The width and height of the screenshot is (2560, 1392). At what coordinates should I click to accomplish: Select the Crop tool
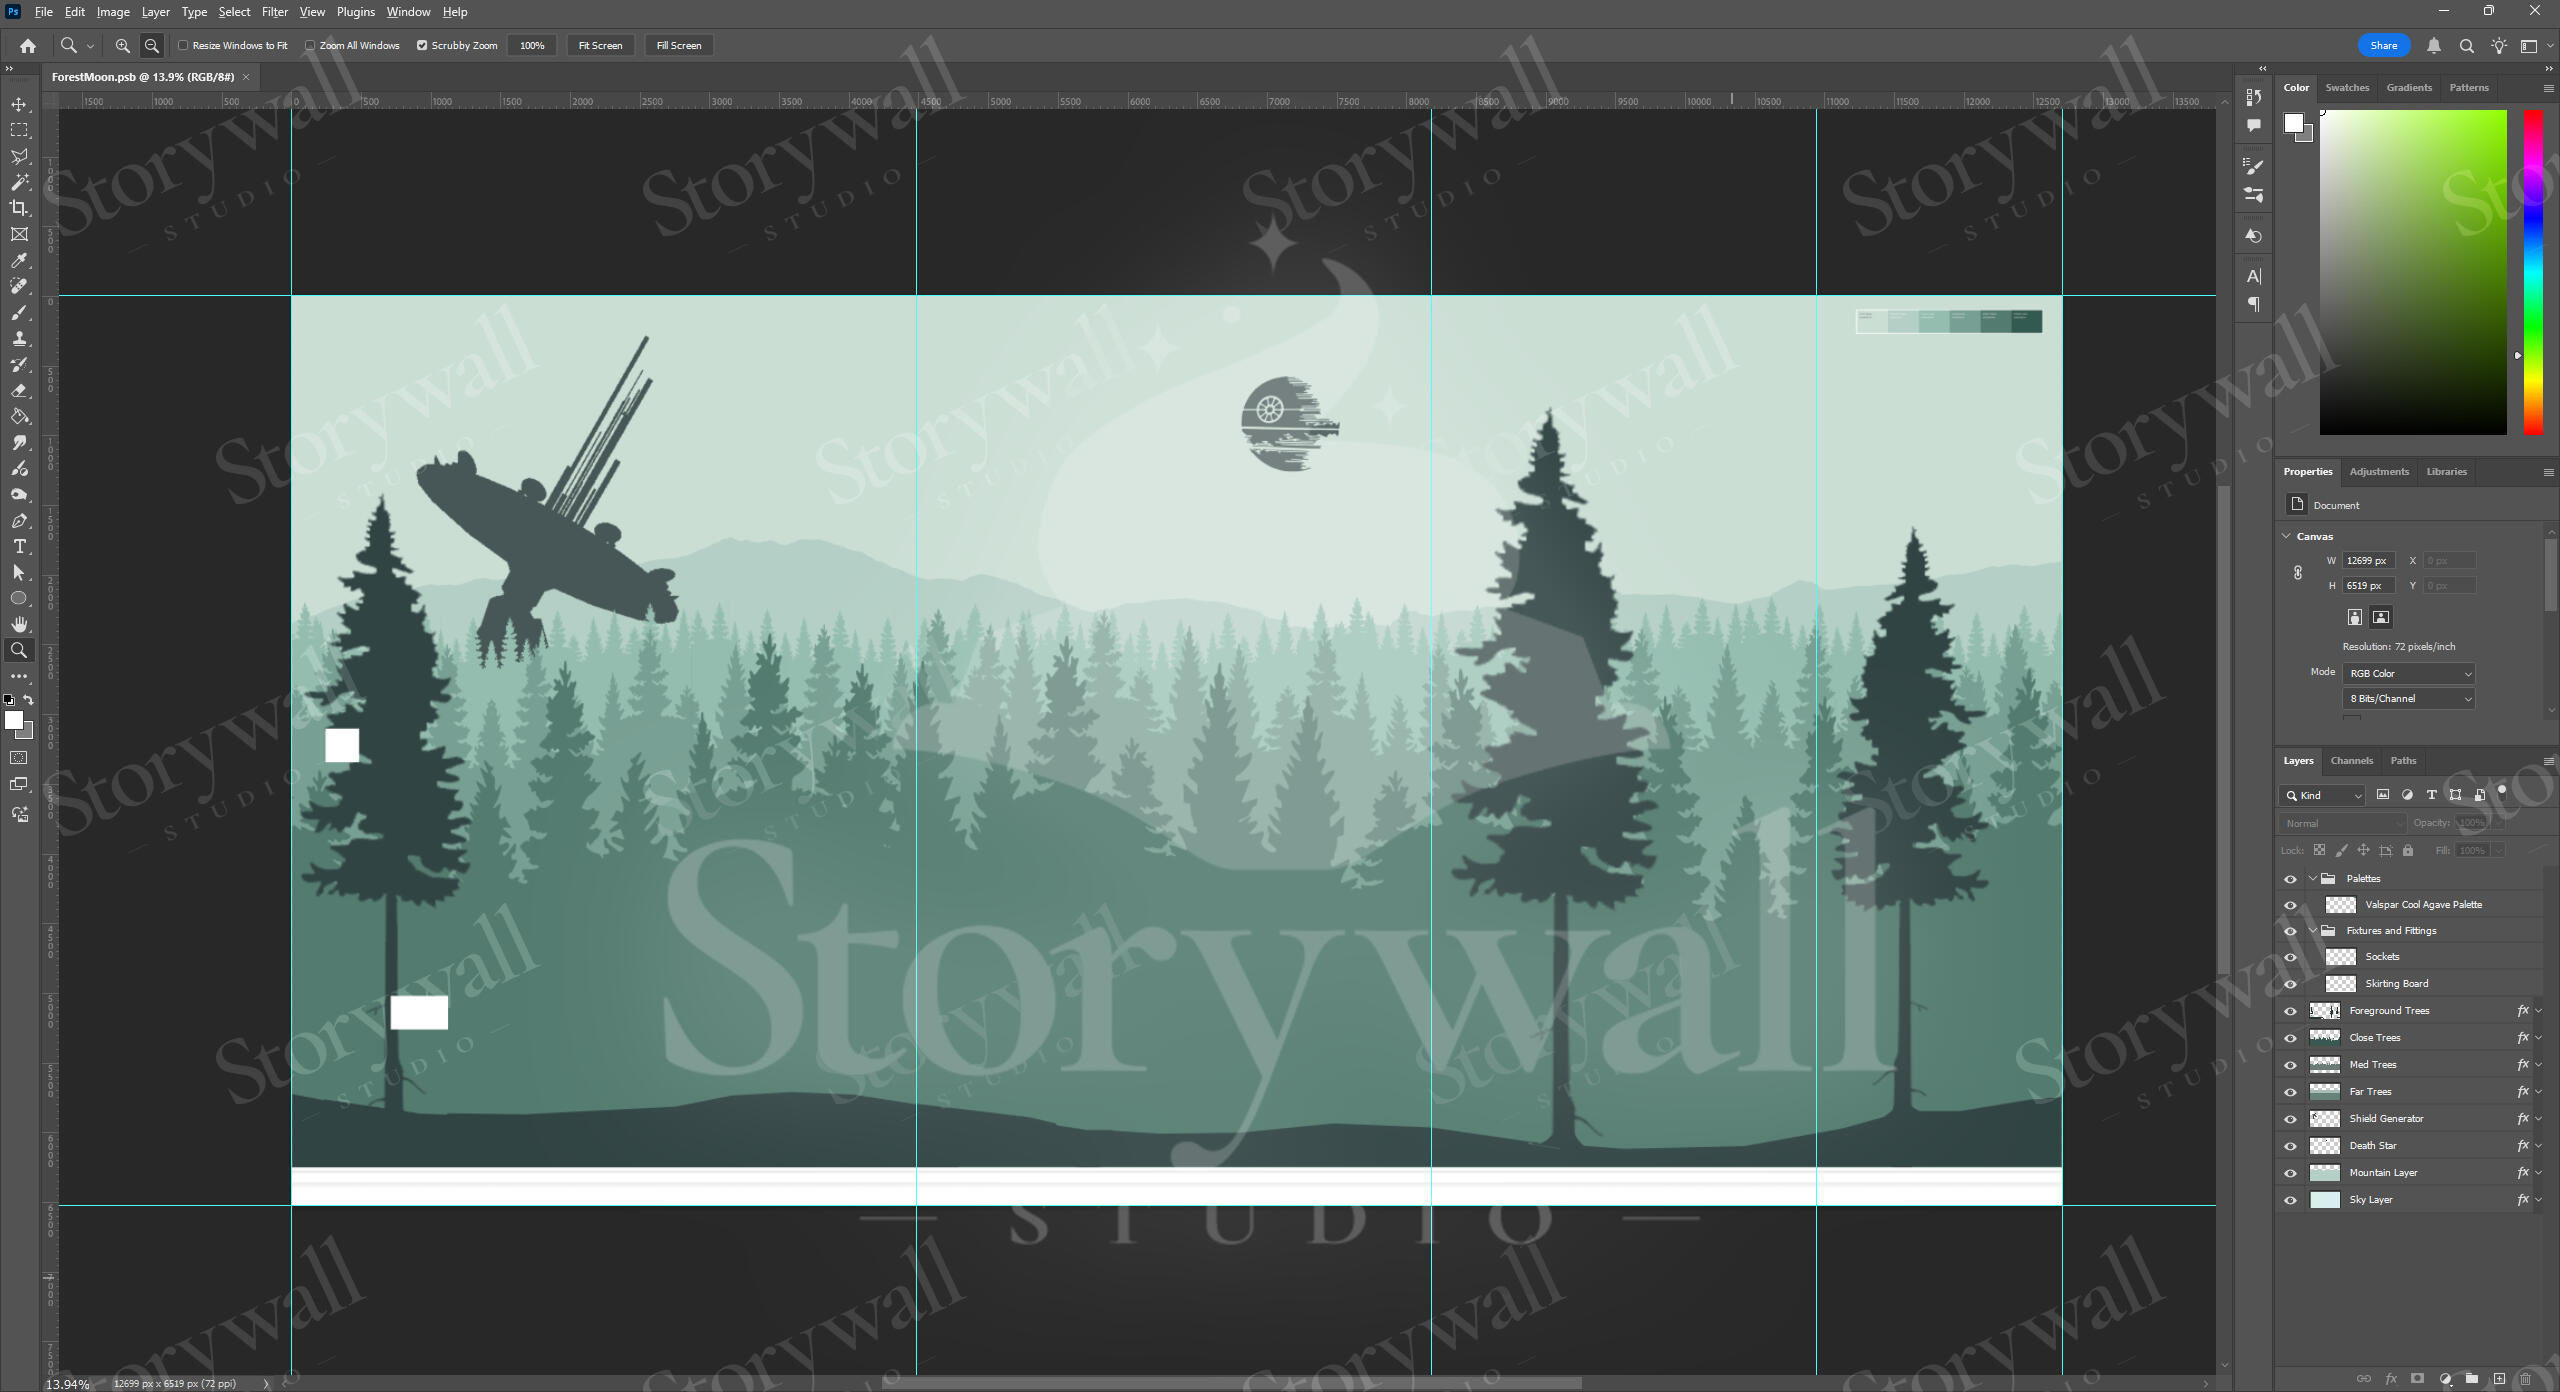tap(19, 208)
